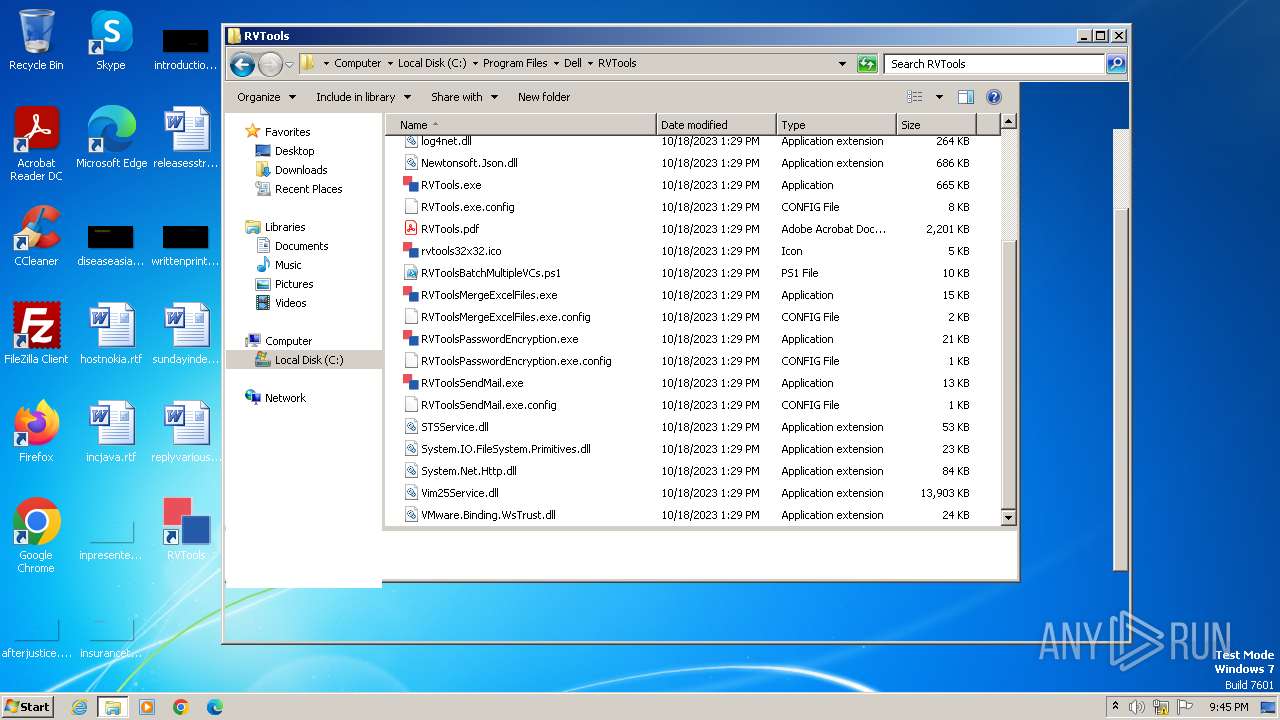This screenshot has width=1280, height=720.
Task: Sort by Date modified column header
Action: [x=716, y=125]
